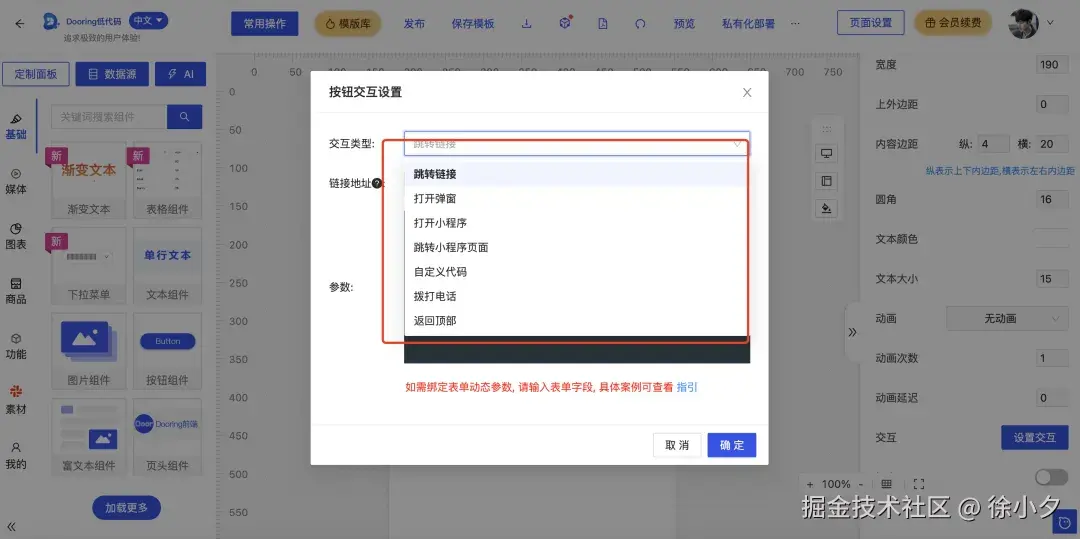
Task: Click the 文本颜色 color swatch
Action: [1052, 239]
